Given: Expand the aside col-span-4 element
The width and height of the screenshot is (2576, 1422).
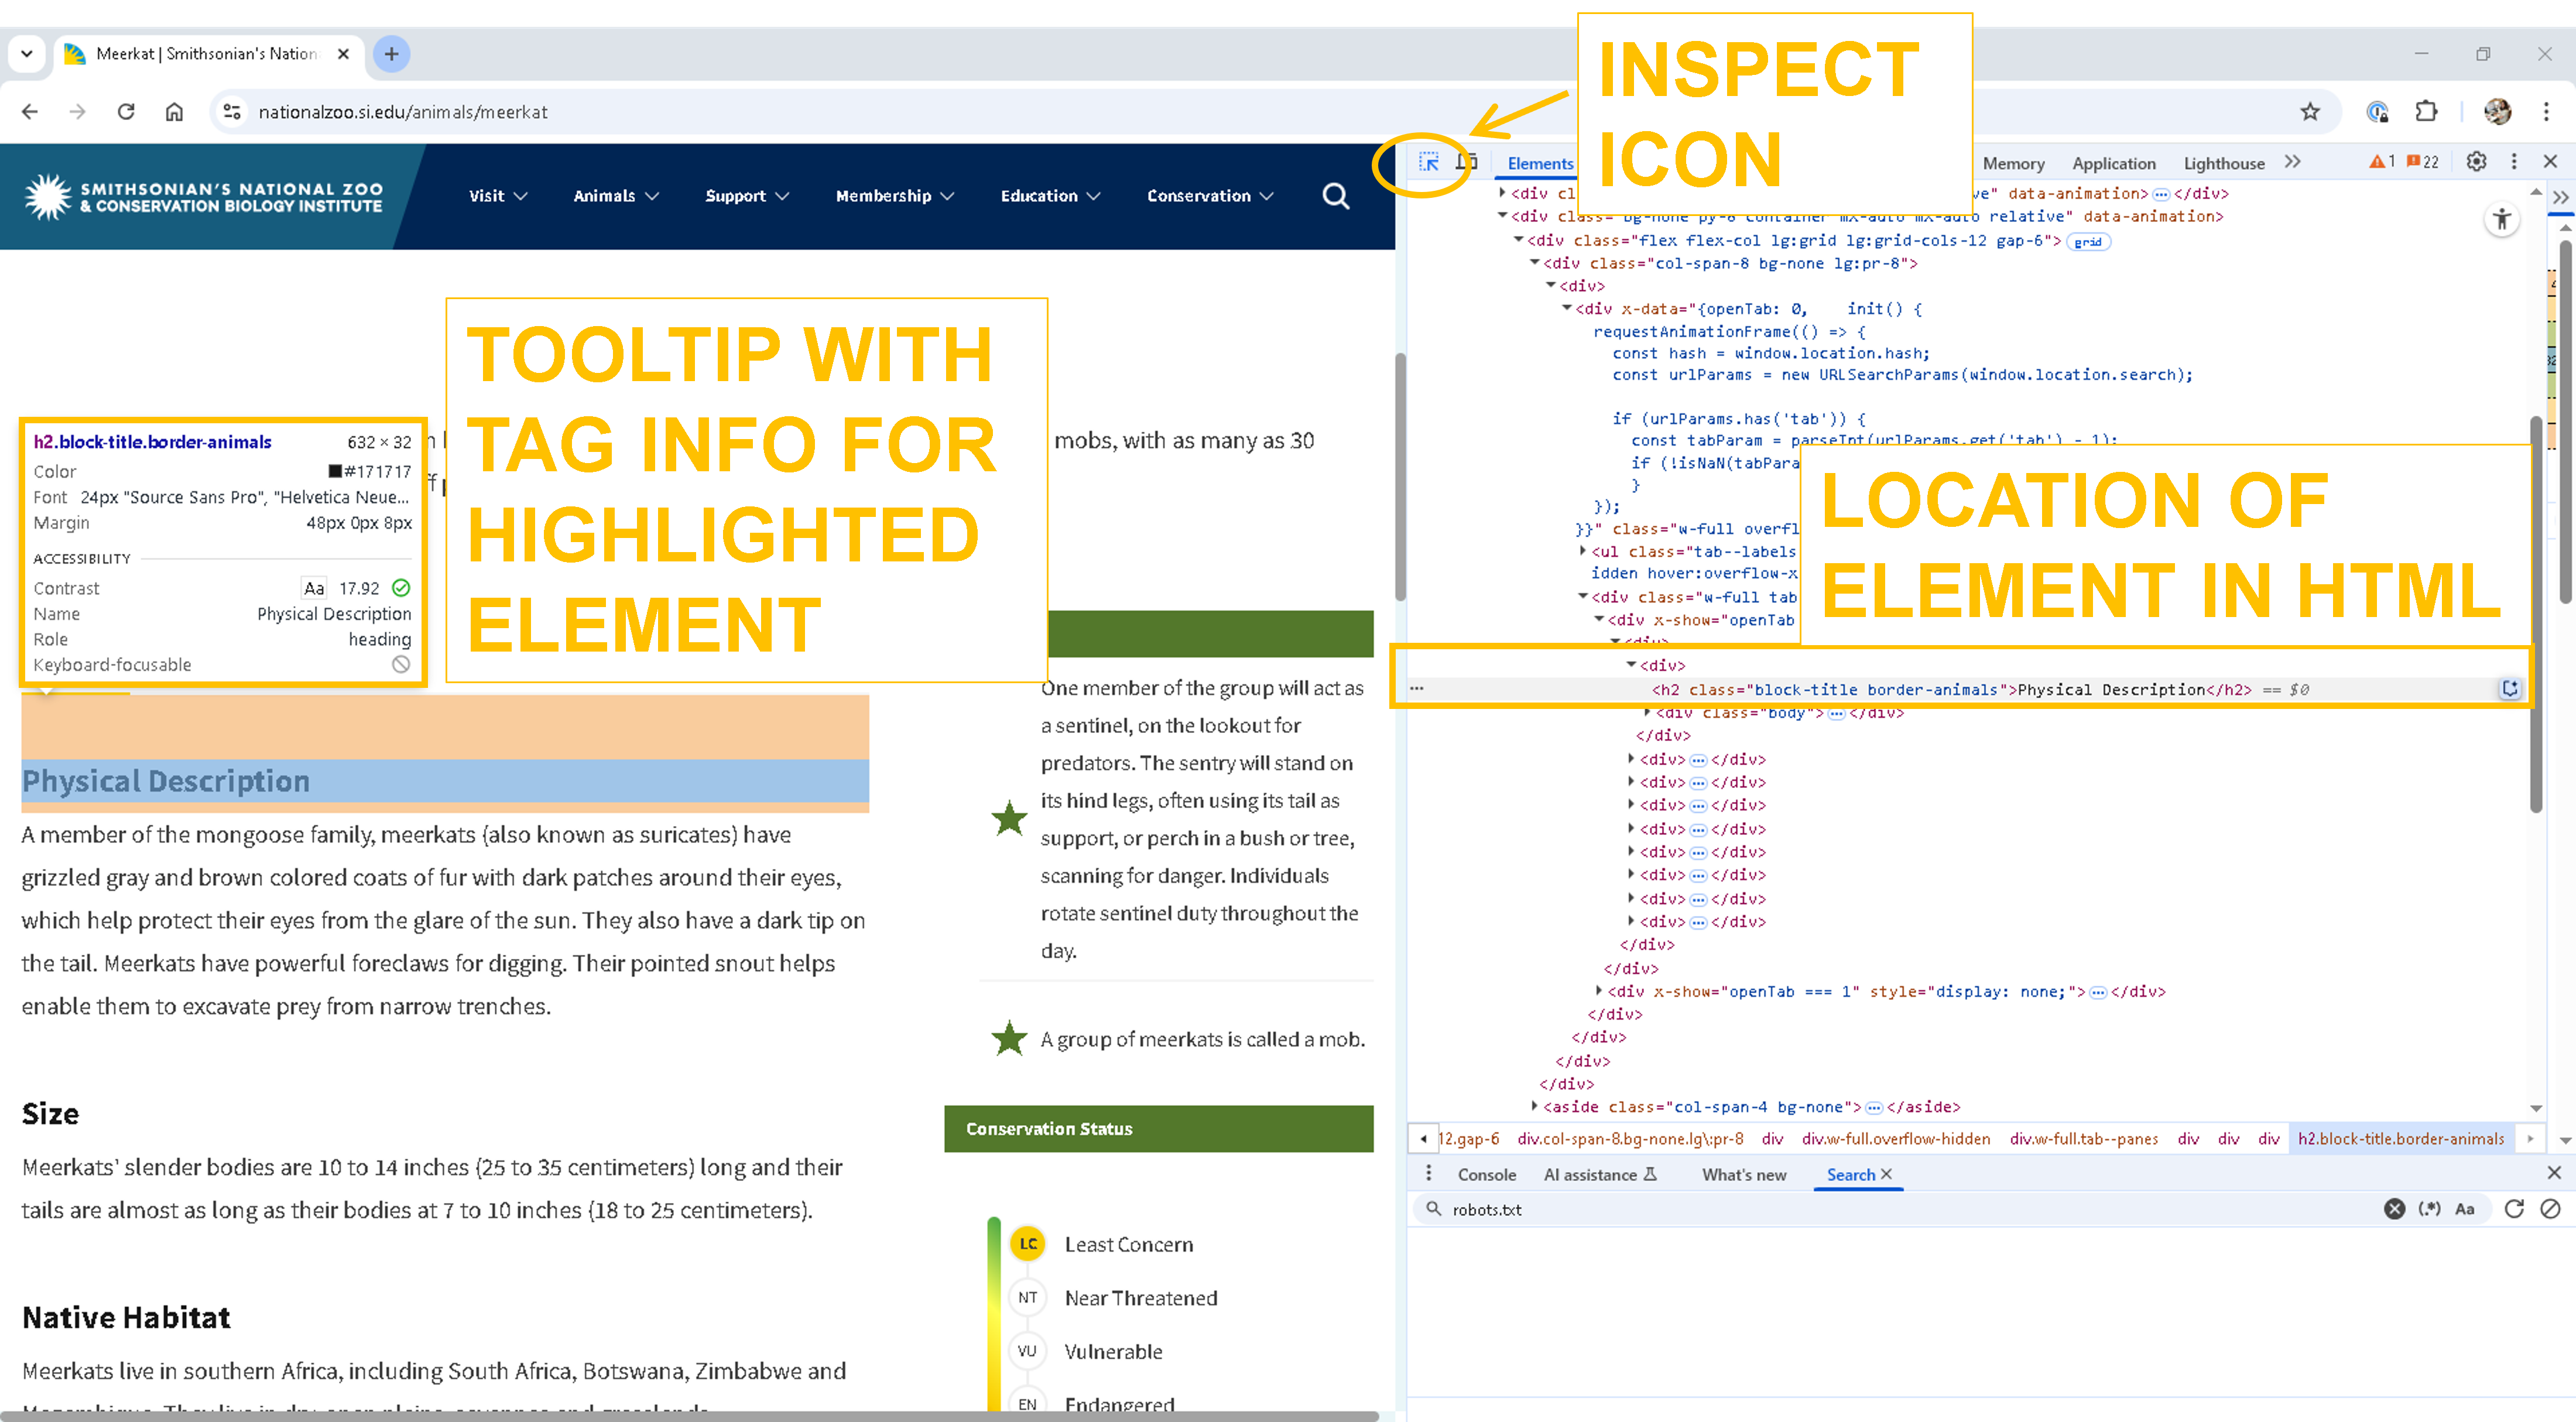Looking at the screenshot, I should (x=1536, y=1107).
